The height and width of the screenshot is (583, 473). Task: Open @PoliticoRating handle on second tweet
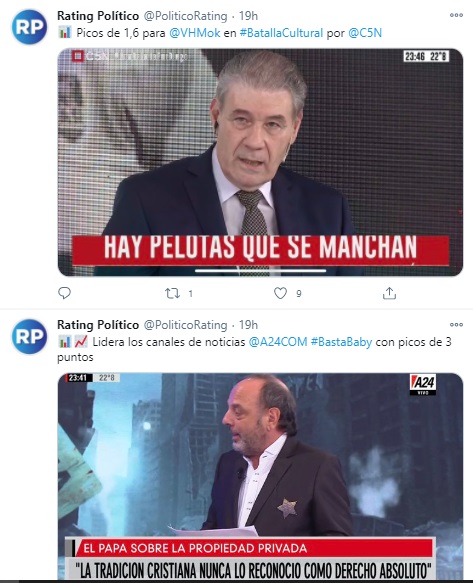click(185, 325)
